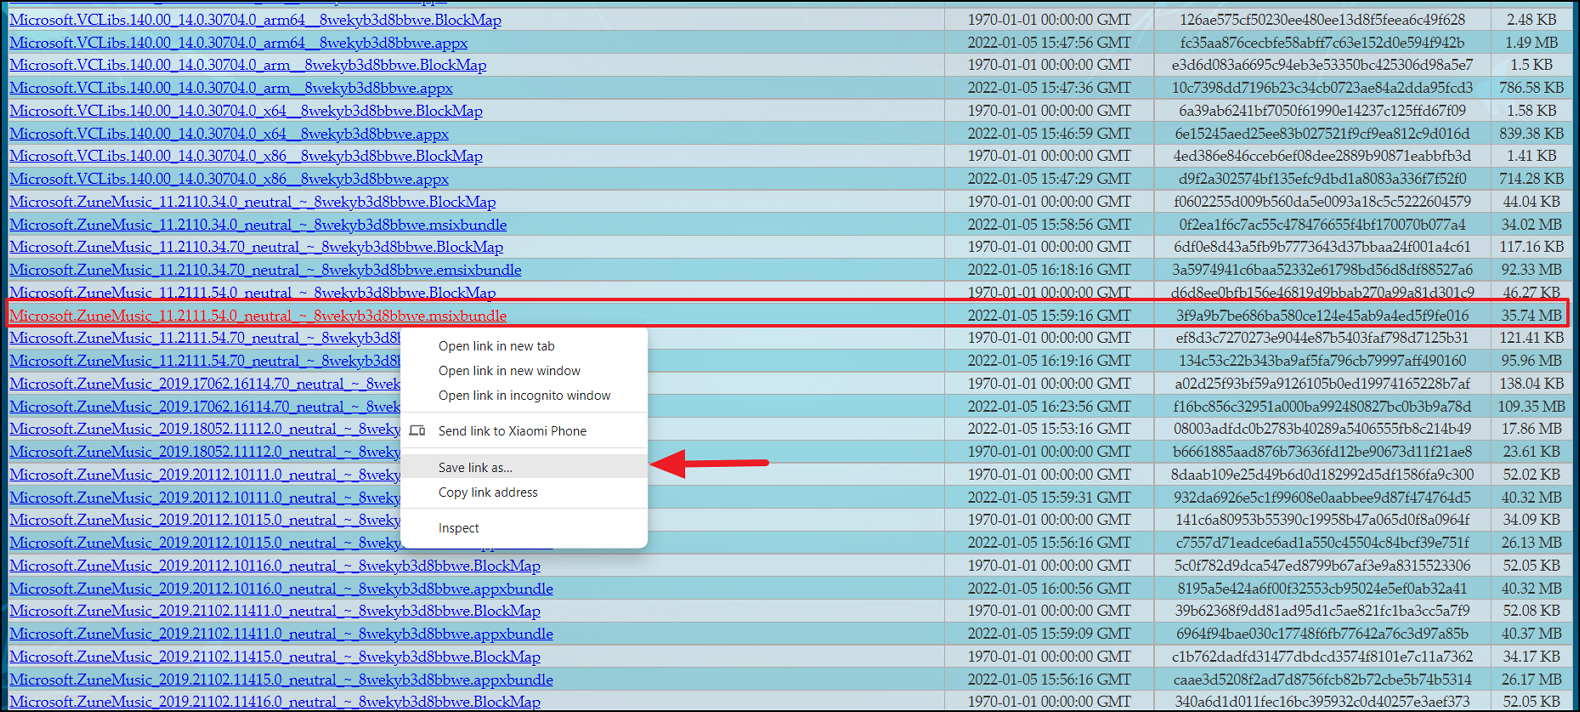Click hash starting with 134c53c22b343ba
Image resolution: width=1580 pixels, height=712 pixels.
(1322, 361)
